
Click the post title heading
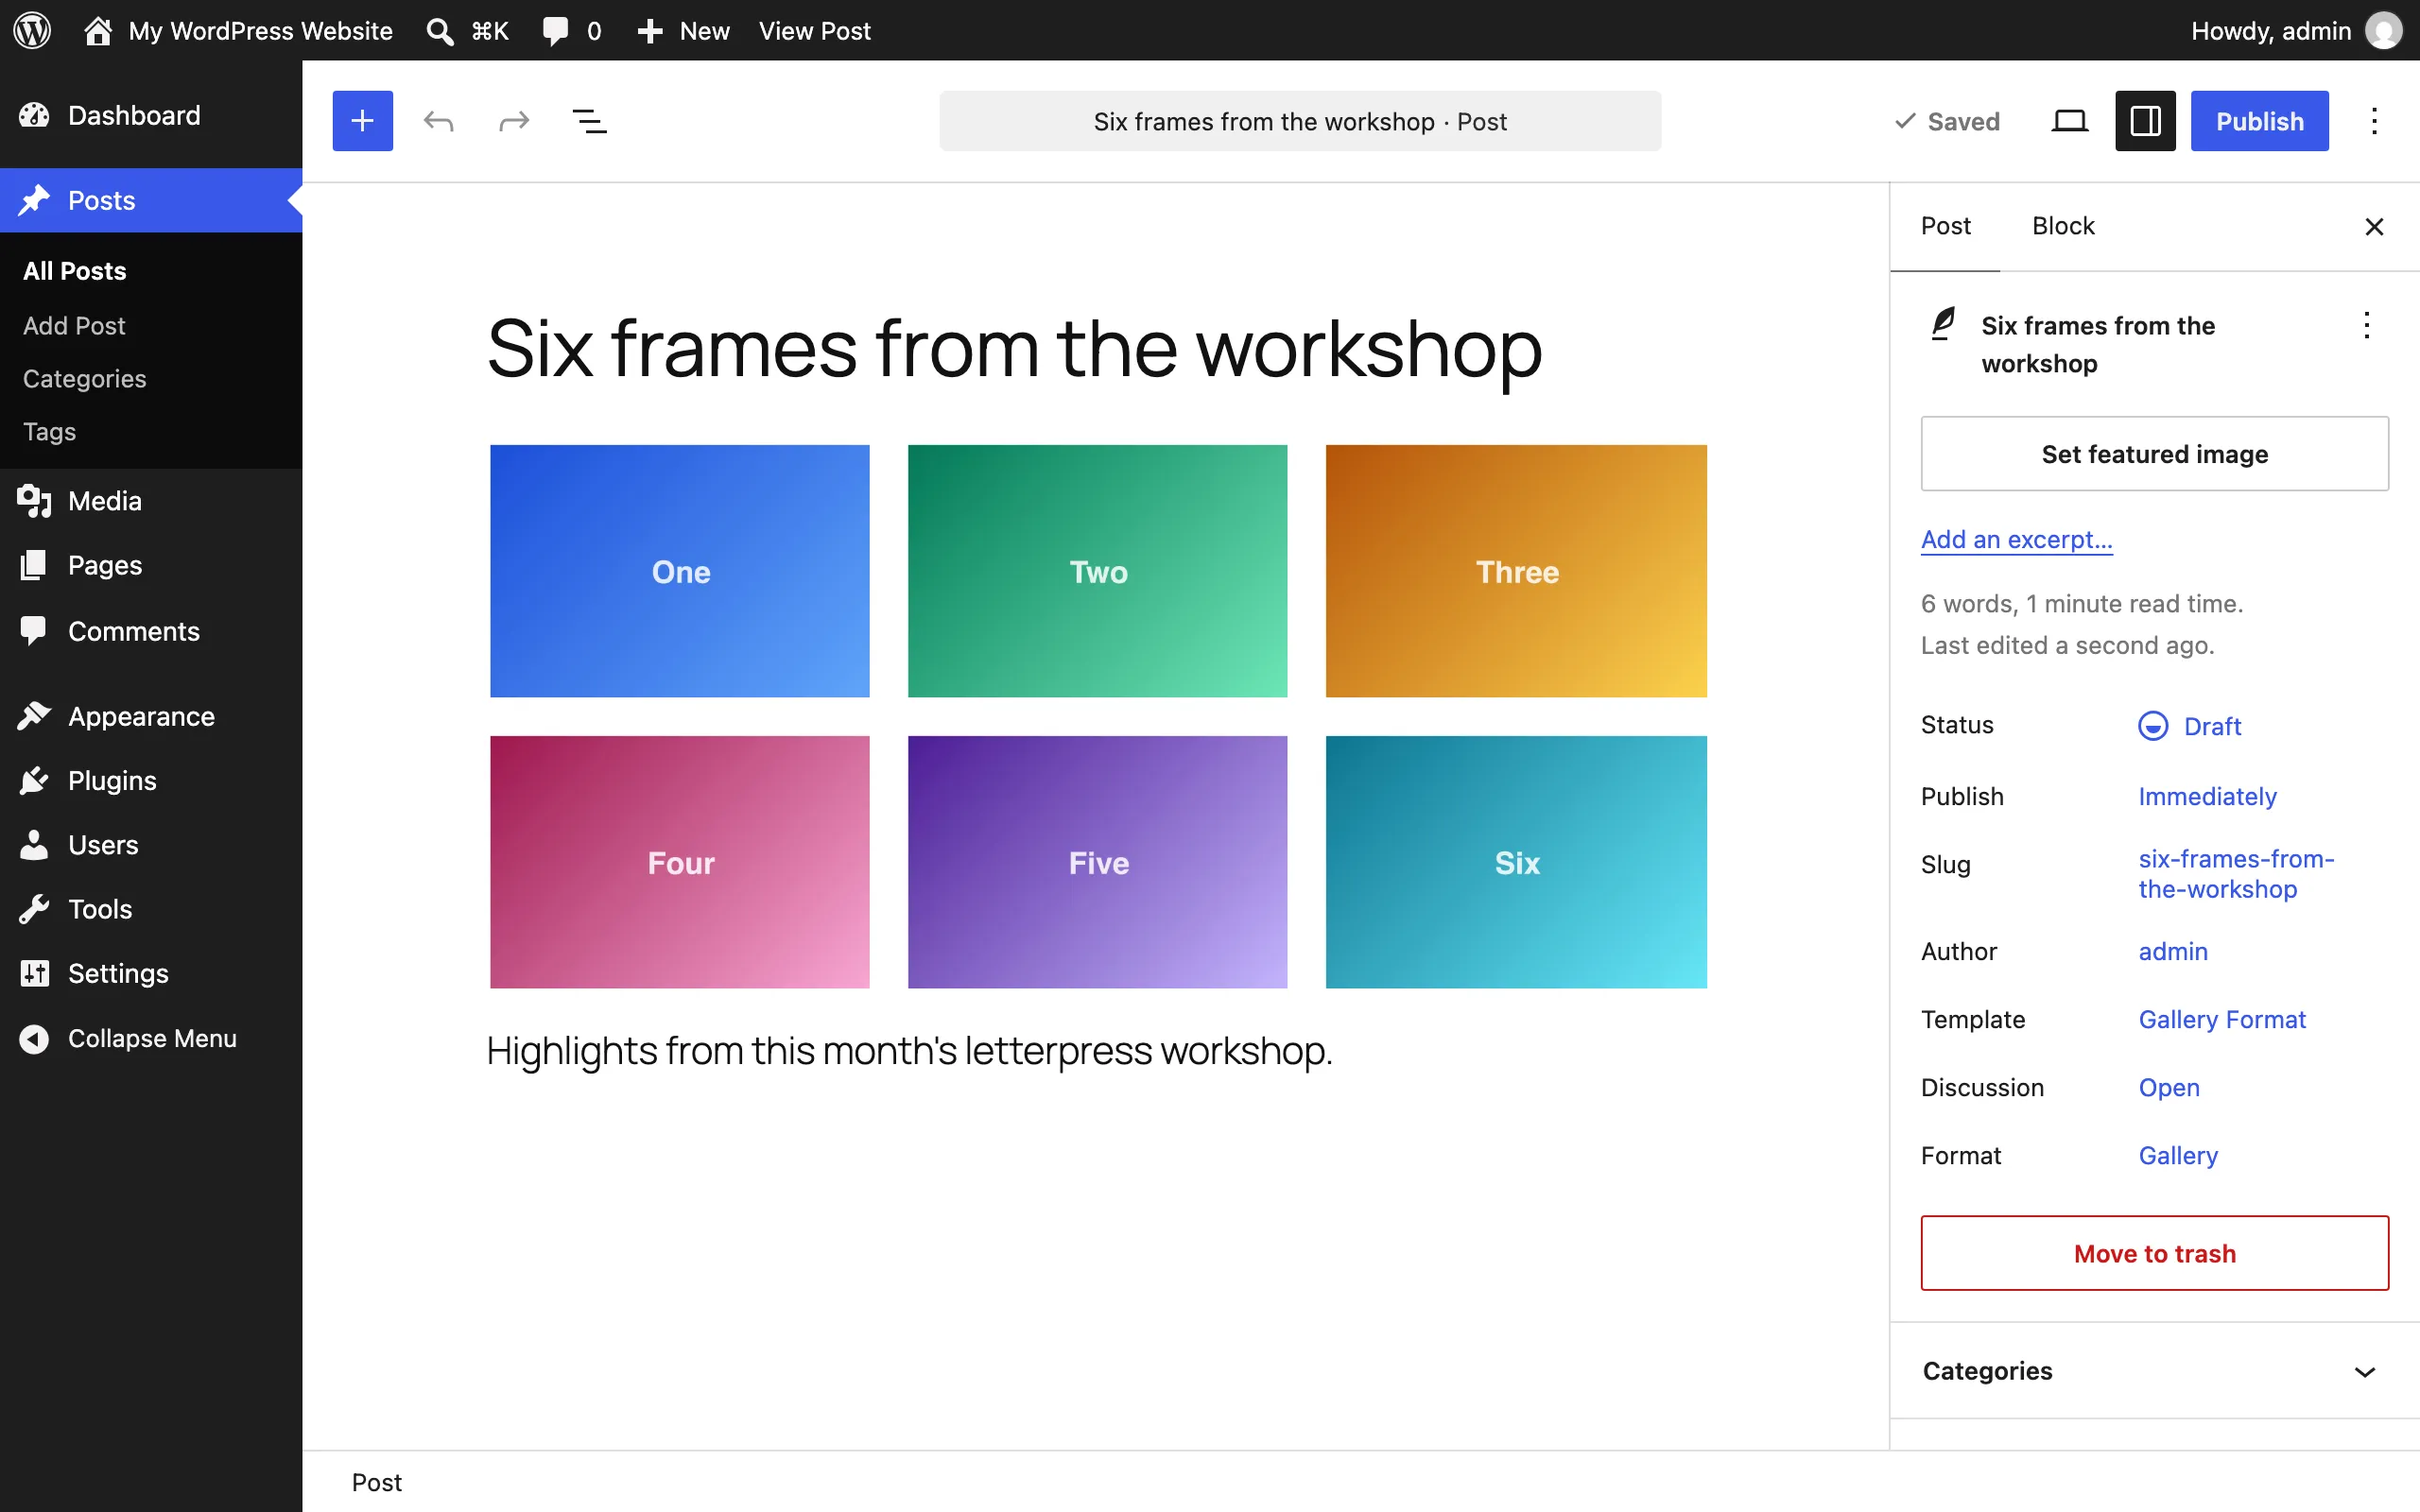coord(1014,348)
